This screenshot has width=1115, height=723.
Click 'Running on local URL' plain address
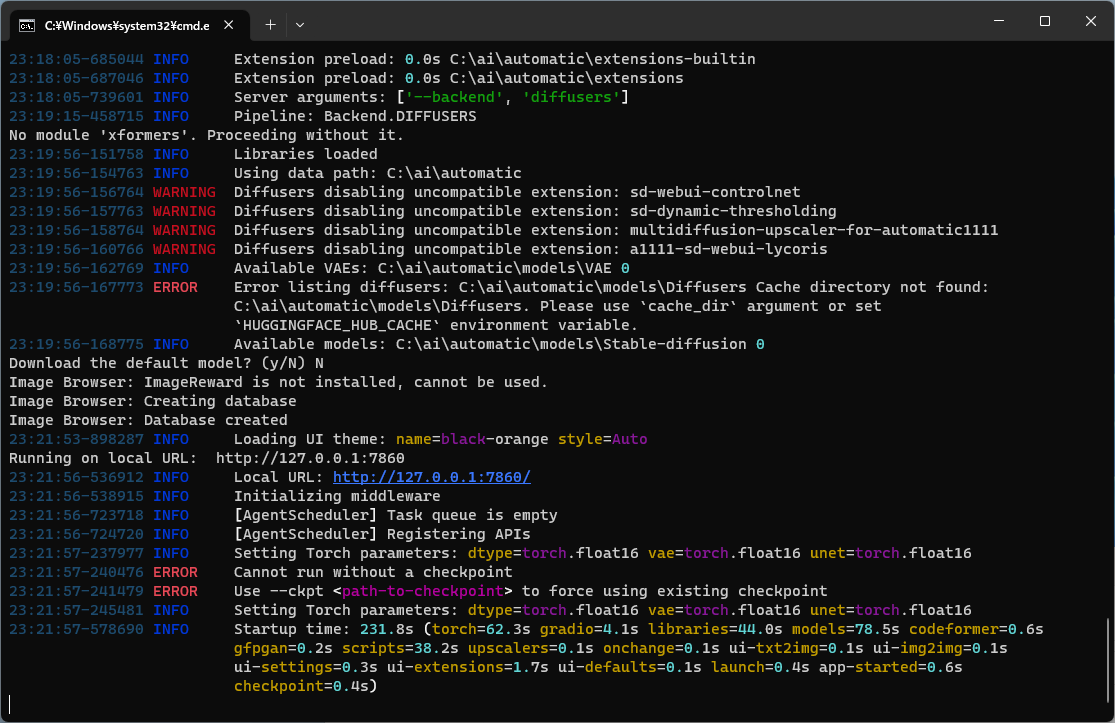point(310,459)
